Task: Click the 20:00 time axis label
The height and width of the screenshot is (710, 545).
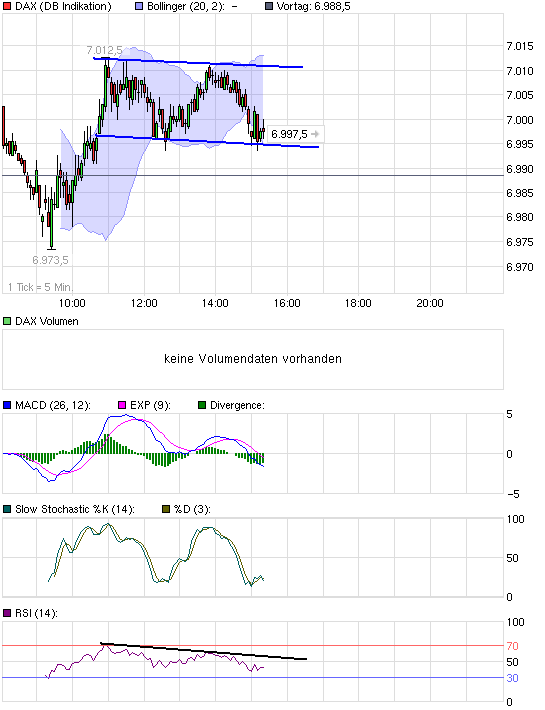Action: [430, 303]
